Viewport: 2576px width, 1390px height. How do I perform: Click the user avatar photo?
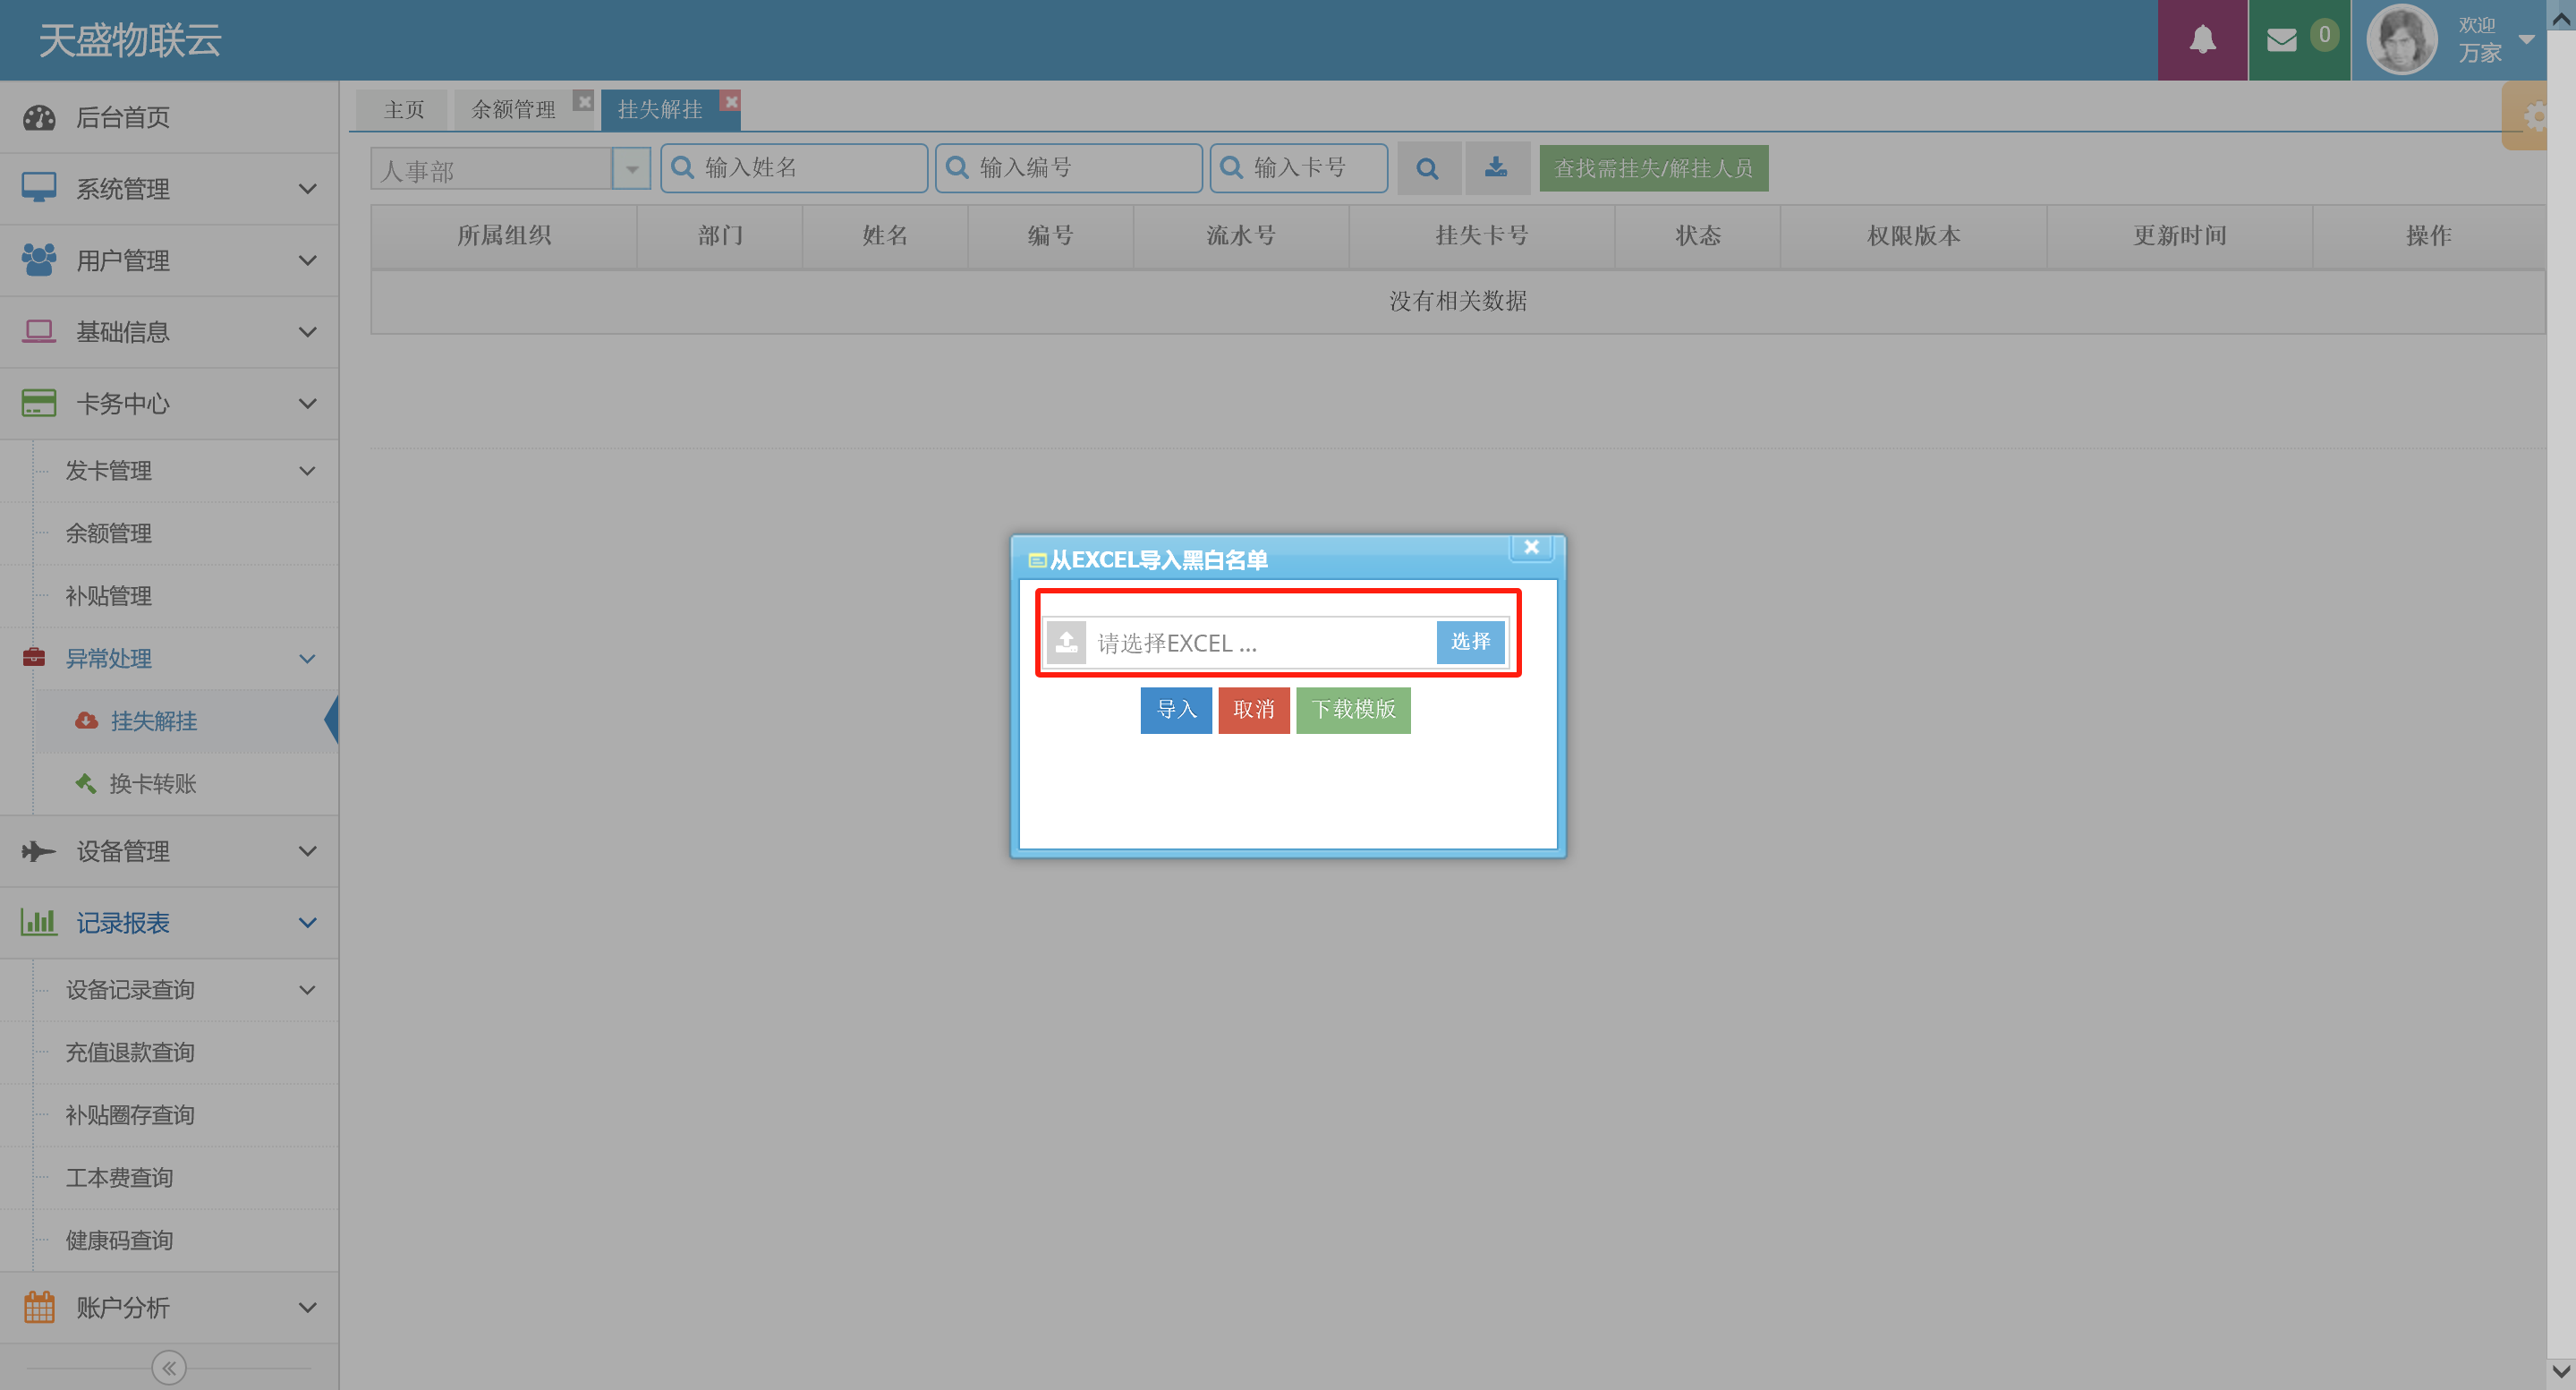[x=2401, y=40]
